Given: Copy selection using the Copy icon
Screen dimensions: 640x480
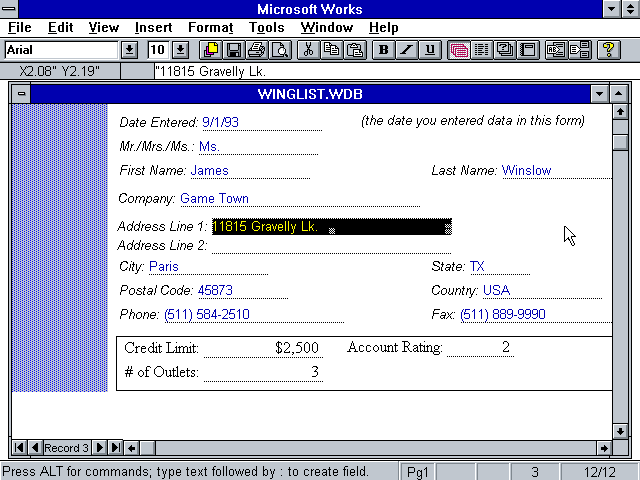Looking at the screenshot, I should pos(331,50).
